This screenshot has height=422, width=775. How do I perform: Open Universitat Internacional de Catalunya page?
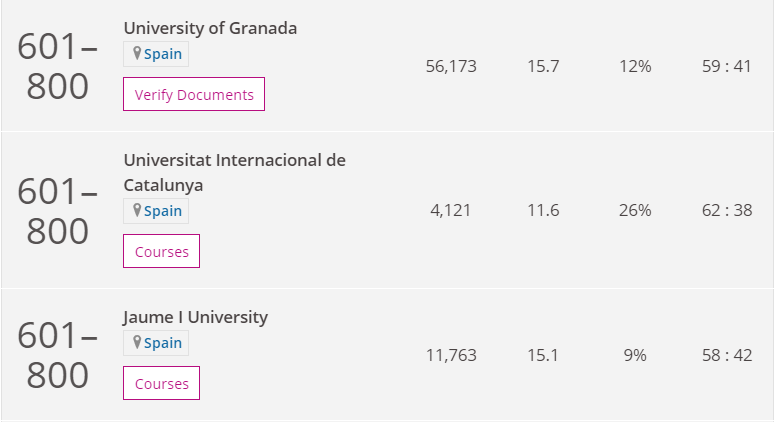click(x=234, y=172)
